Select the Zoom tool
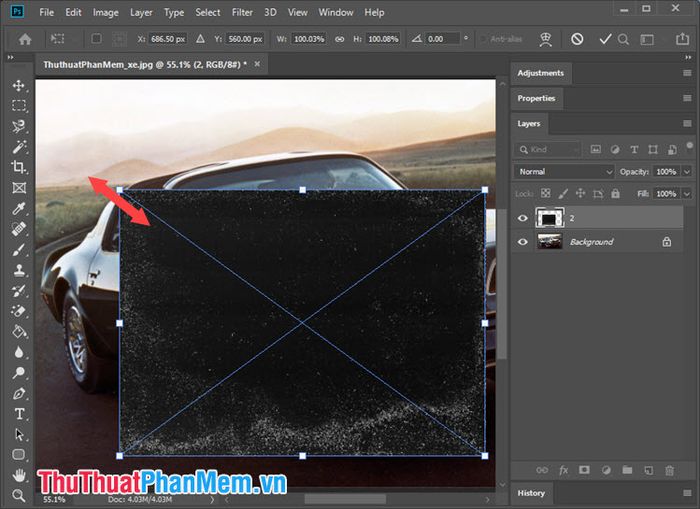The image size is (700, 509). pyautogui.click(x=19, y=495)
